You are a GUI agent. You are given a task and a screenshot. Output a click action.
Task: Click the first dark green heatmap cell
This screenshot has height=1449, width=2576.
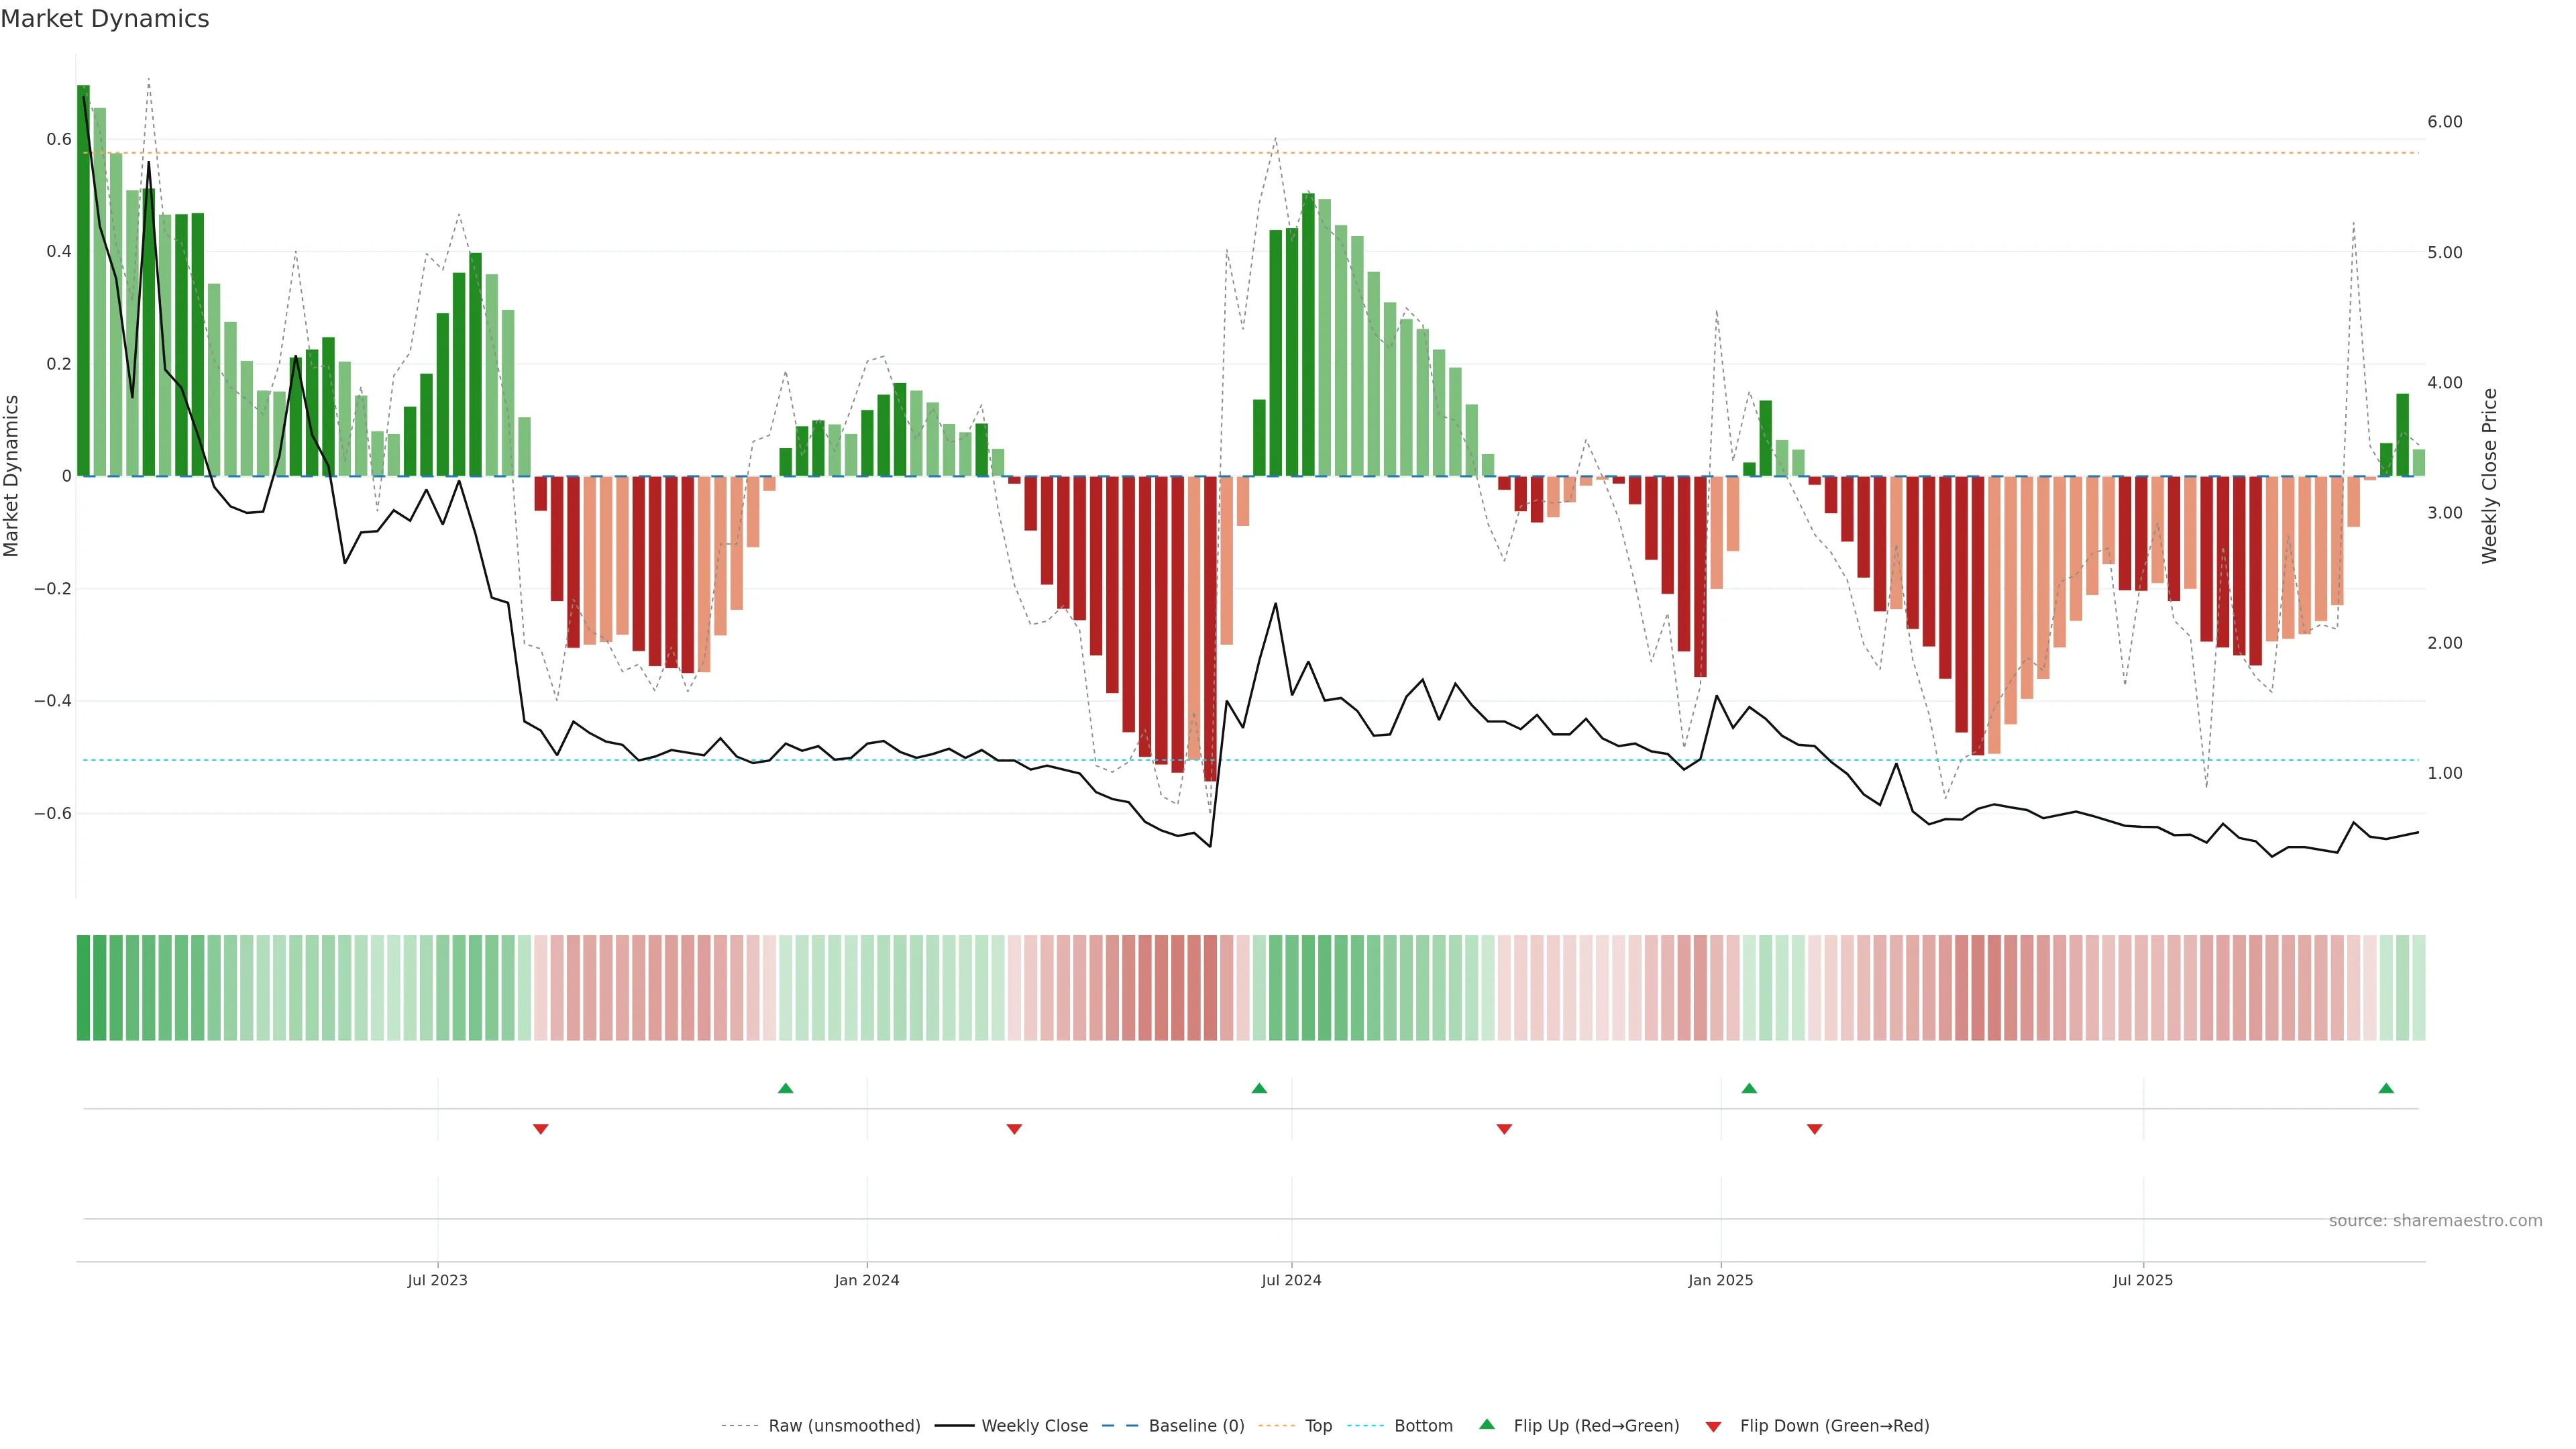click(x=83, y=987)
